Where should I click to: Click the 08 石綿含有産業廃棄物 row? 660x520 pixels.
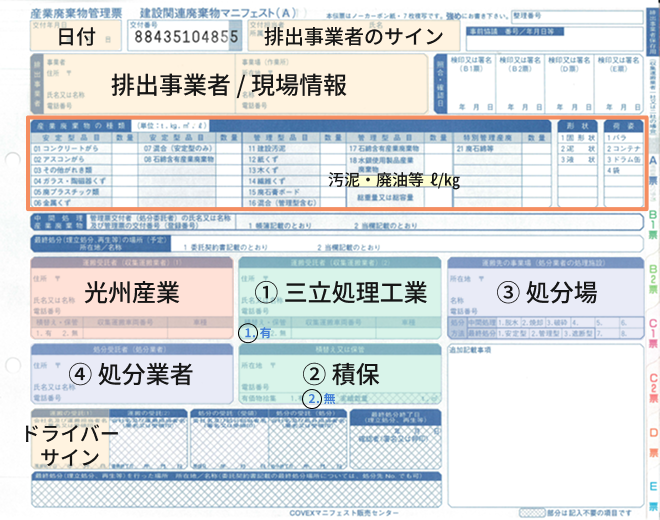(178, 159)
